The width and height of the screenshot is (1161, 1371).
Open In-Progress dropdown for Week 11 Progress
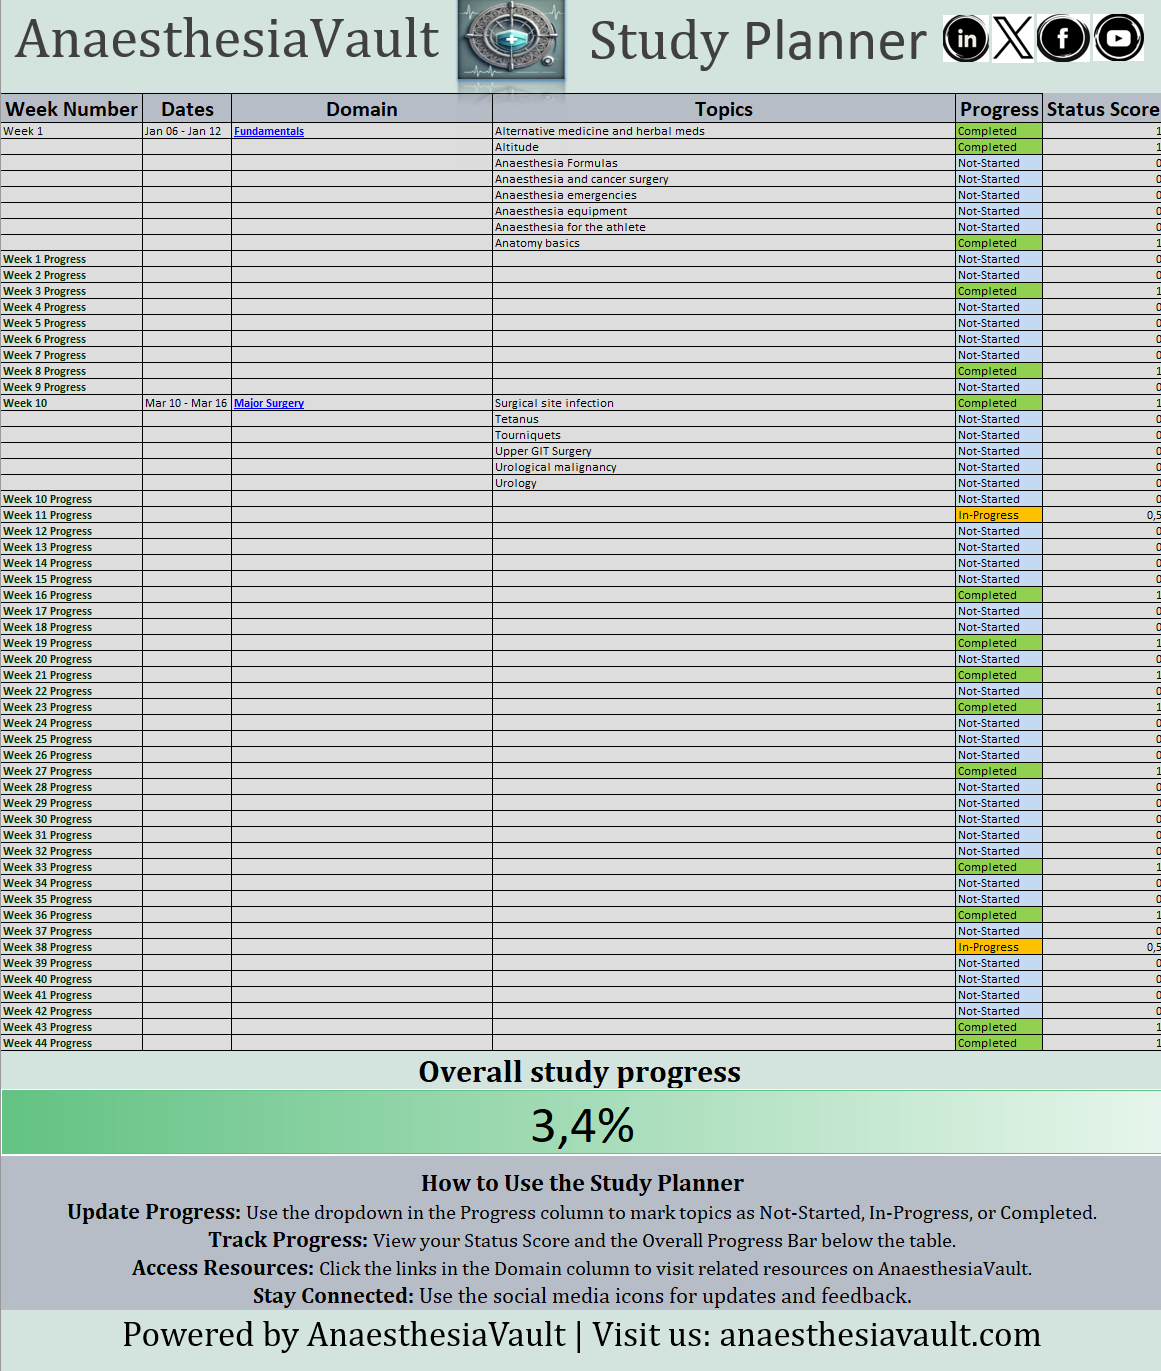999,515
